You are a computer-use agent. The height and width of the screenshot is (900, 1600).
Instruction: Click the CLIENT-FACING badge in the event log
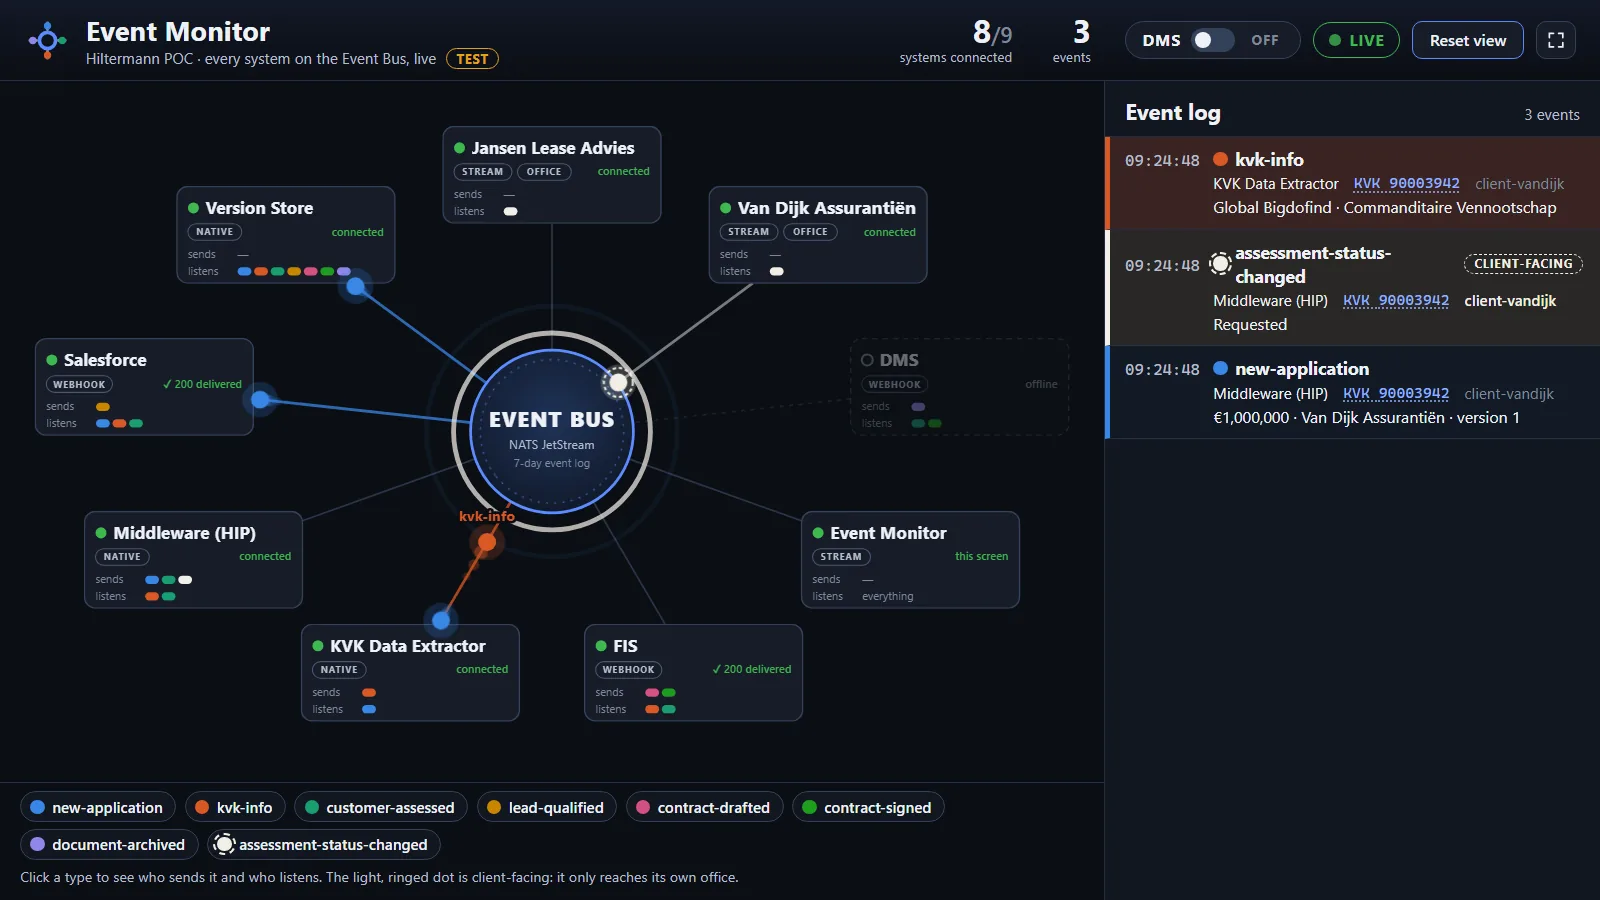point(1523,264)
